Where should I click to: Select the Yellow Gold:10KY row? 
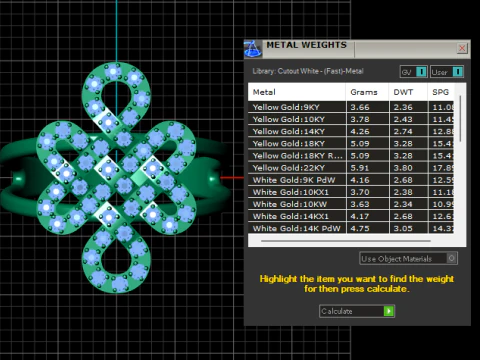pos(351,119)
